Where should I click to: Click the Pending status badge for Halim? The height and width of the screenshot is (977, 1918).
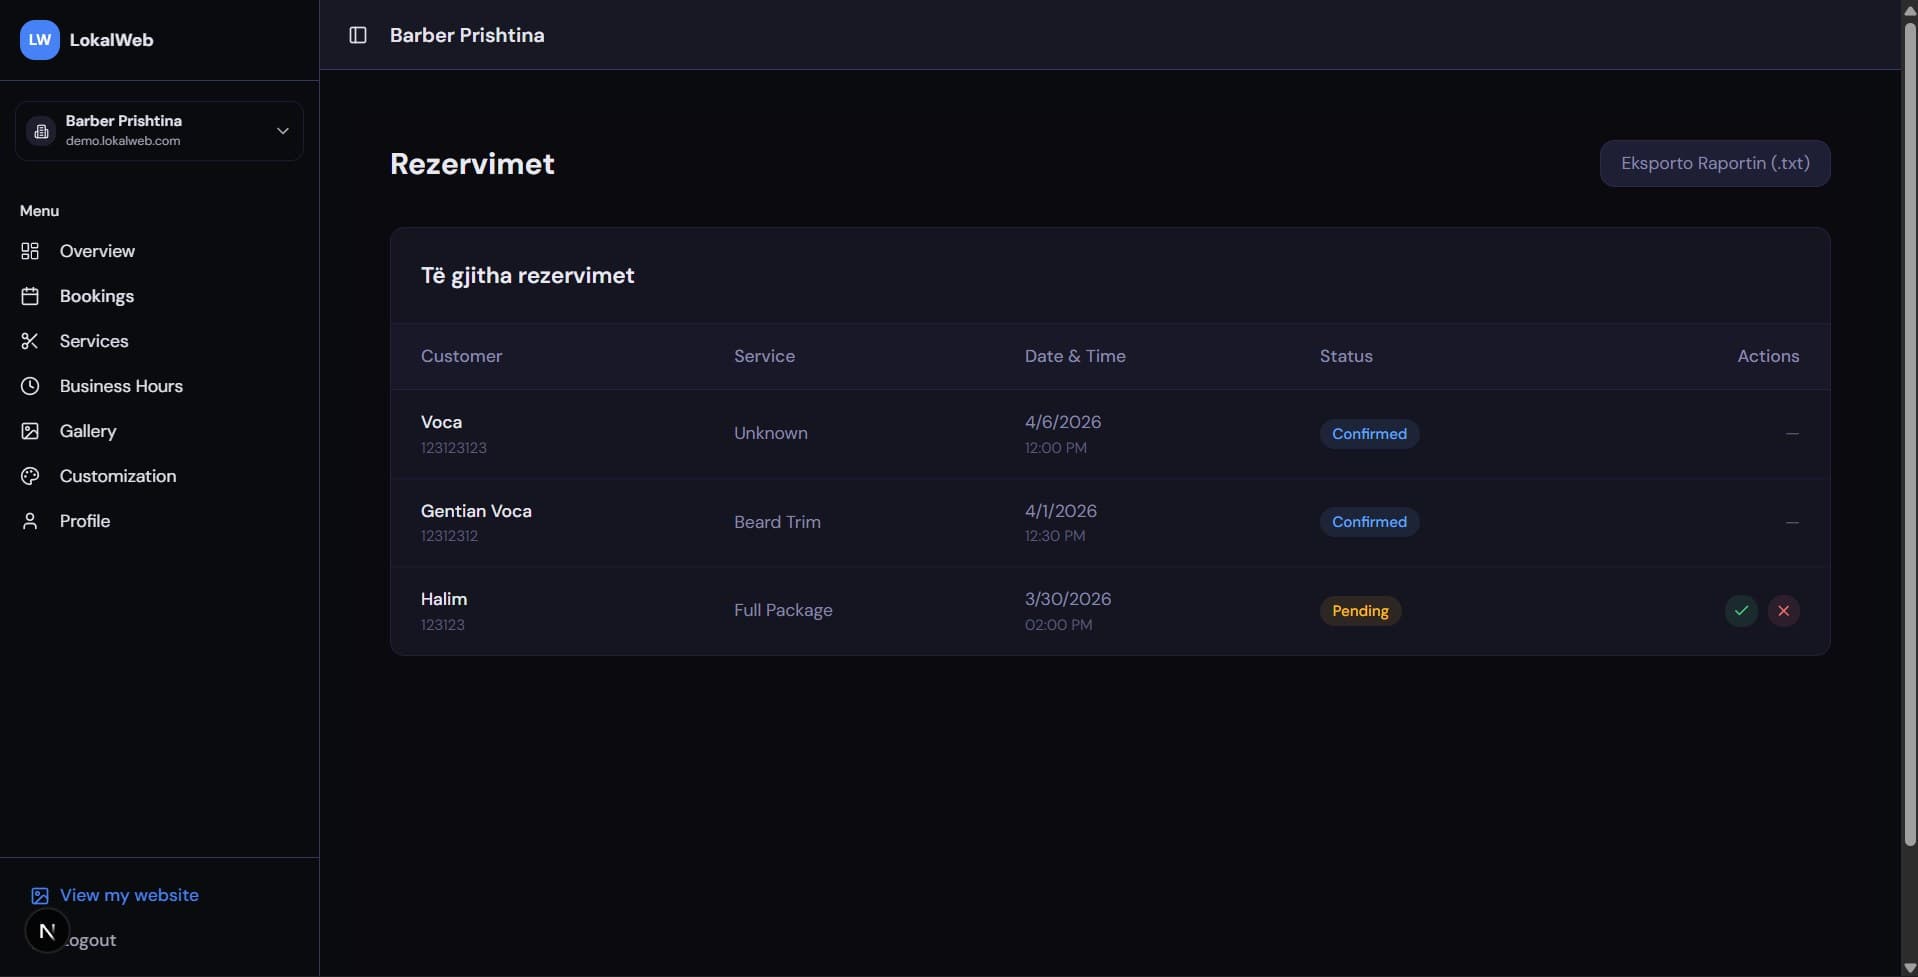tap(1360, 611)
